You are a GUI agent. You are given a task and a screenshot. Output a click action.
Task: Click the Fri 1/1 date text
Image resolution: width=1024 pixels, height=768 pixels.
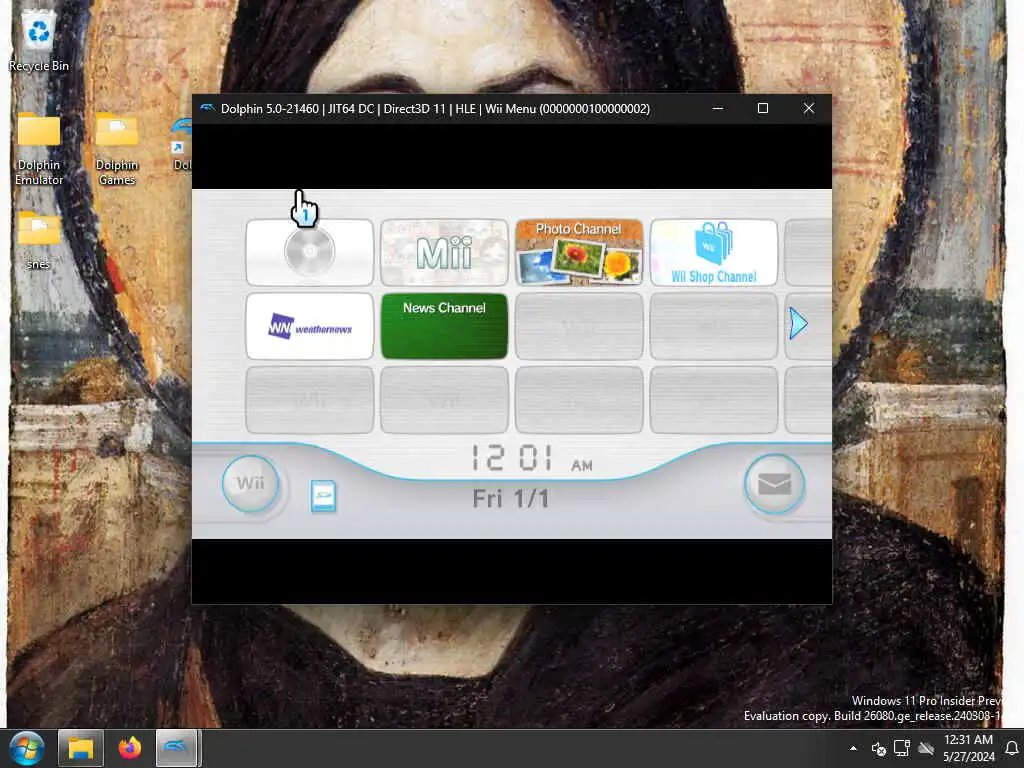511,499
